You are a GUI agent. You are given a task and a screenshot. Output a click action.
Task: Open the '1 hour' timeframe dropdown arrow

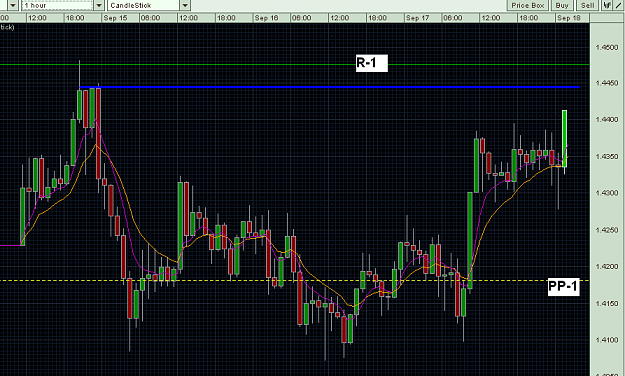click(99, 5)
